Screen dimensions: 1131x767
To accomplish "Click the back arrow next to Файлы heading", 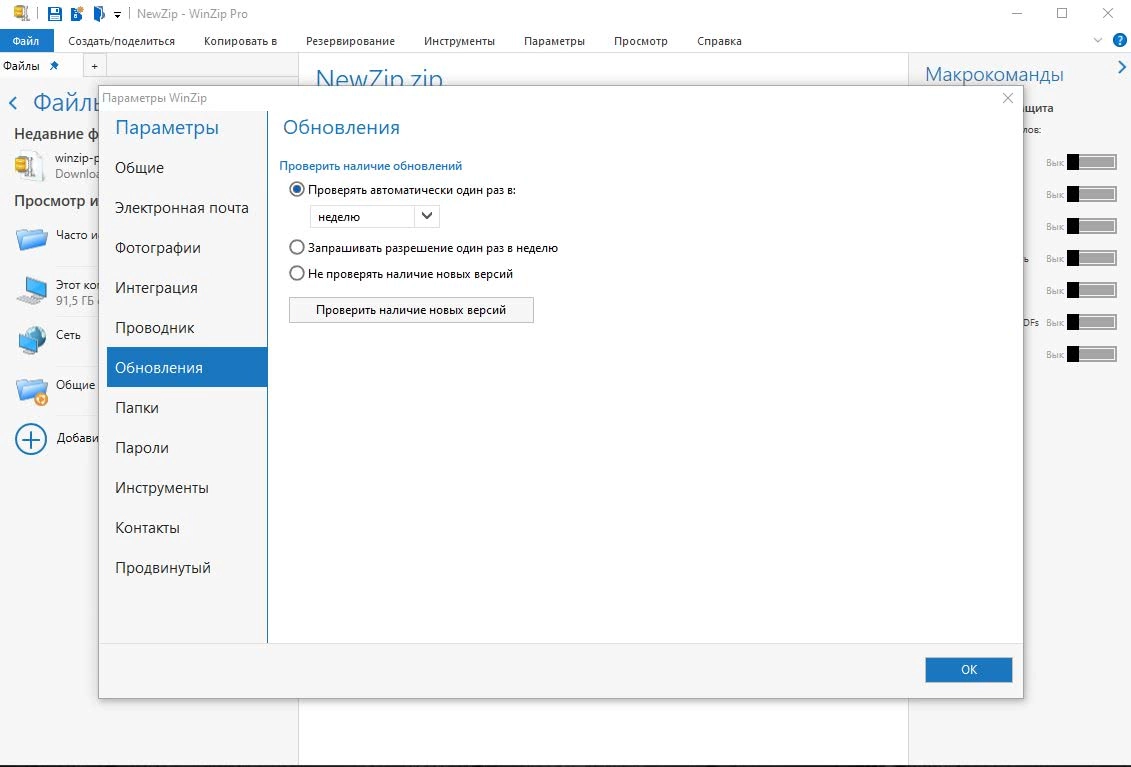I will tap(13, 103).
